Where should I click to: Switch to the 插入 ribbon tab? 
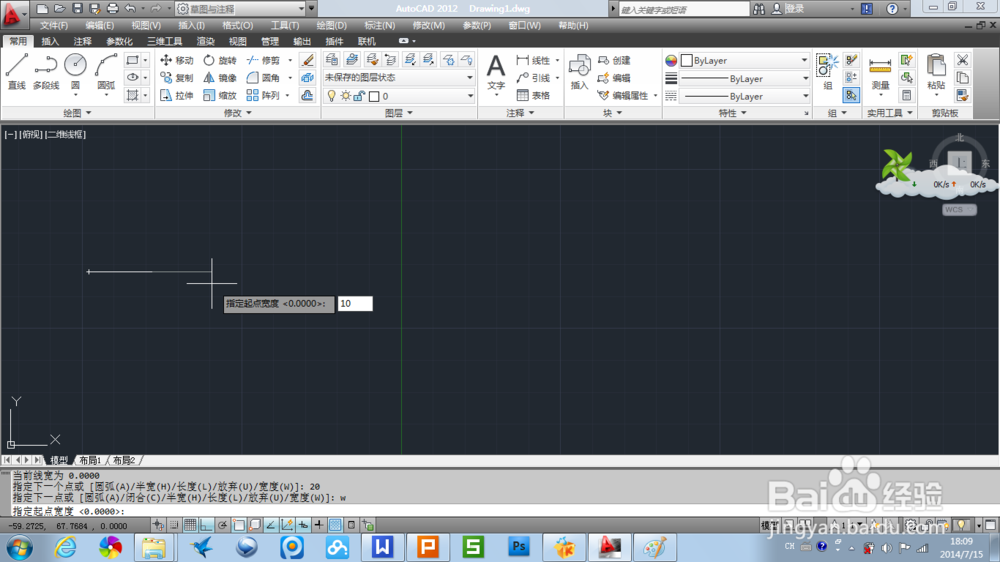[50, 41]
